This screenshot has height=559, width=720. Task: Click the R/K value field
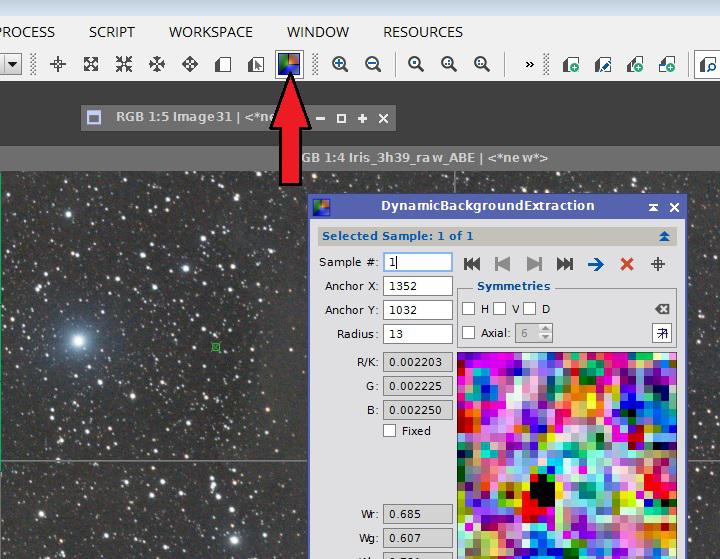(x=418, y=362)
